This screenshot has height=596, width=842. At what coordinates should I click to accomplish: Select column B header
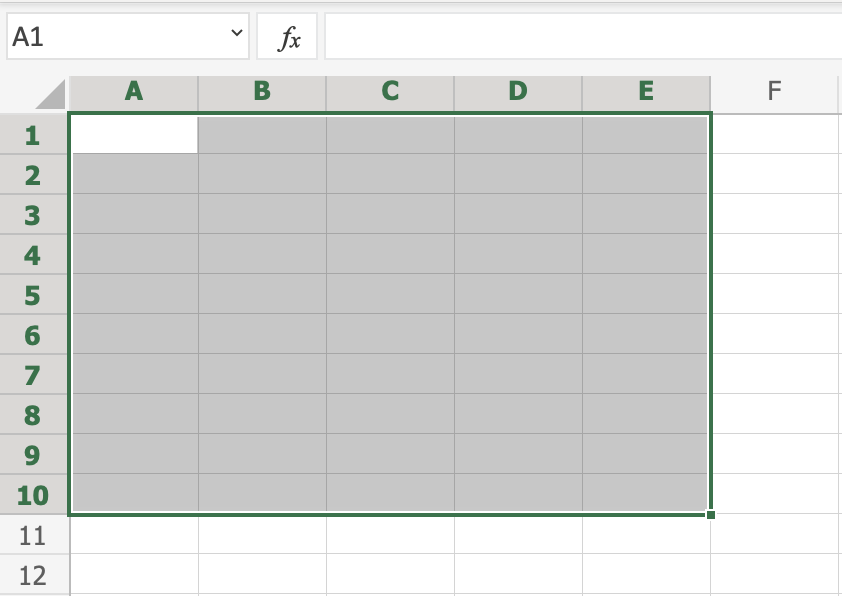(262, 92)
